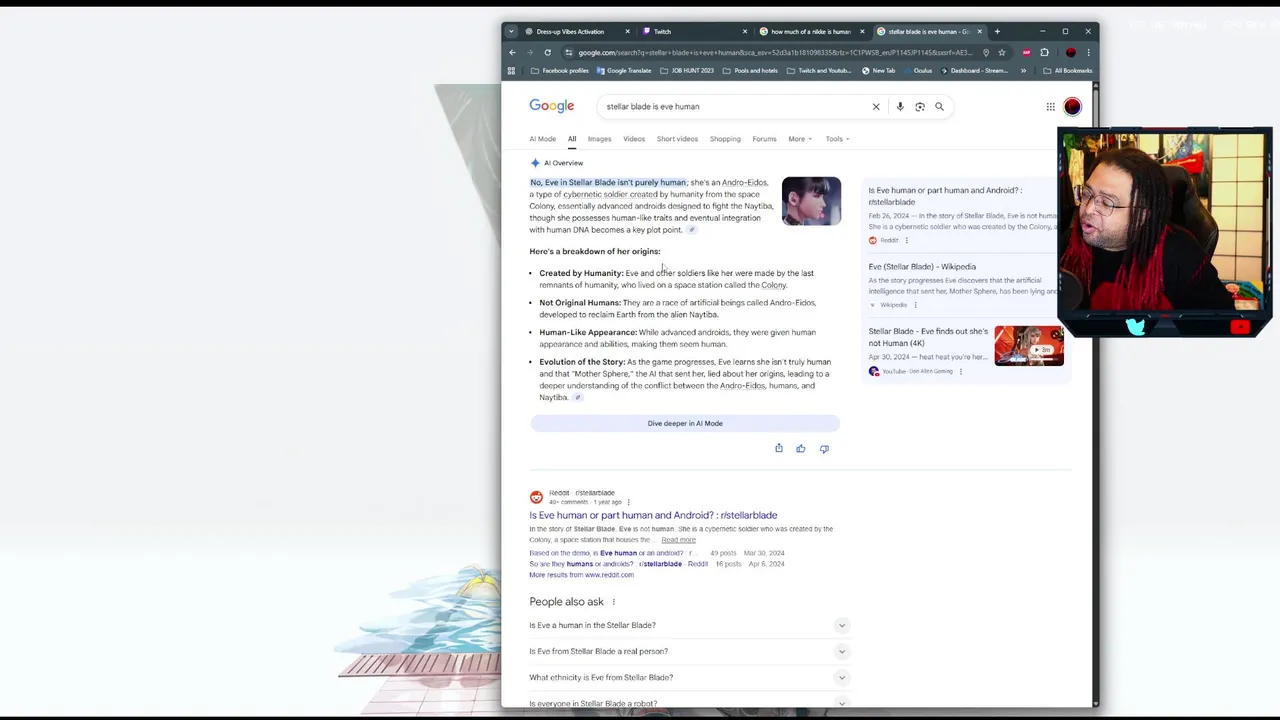The height and width of the screenshot is (720, 1280).
Task: Open the three-dot menu next to People also ask
Action: click(614, 602)
